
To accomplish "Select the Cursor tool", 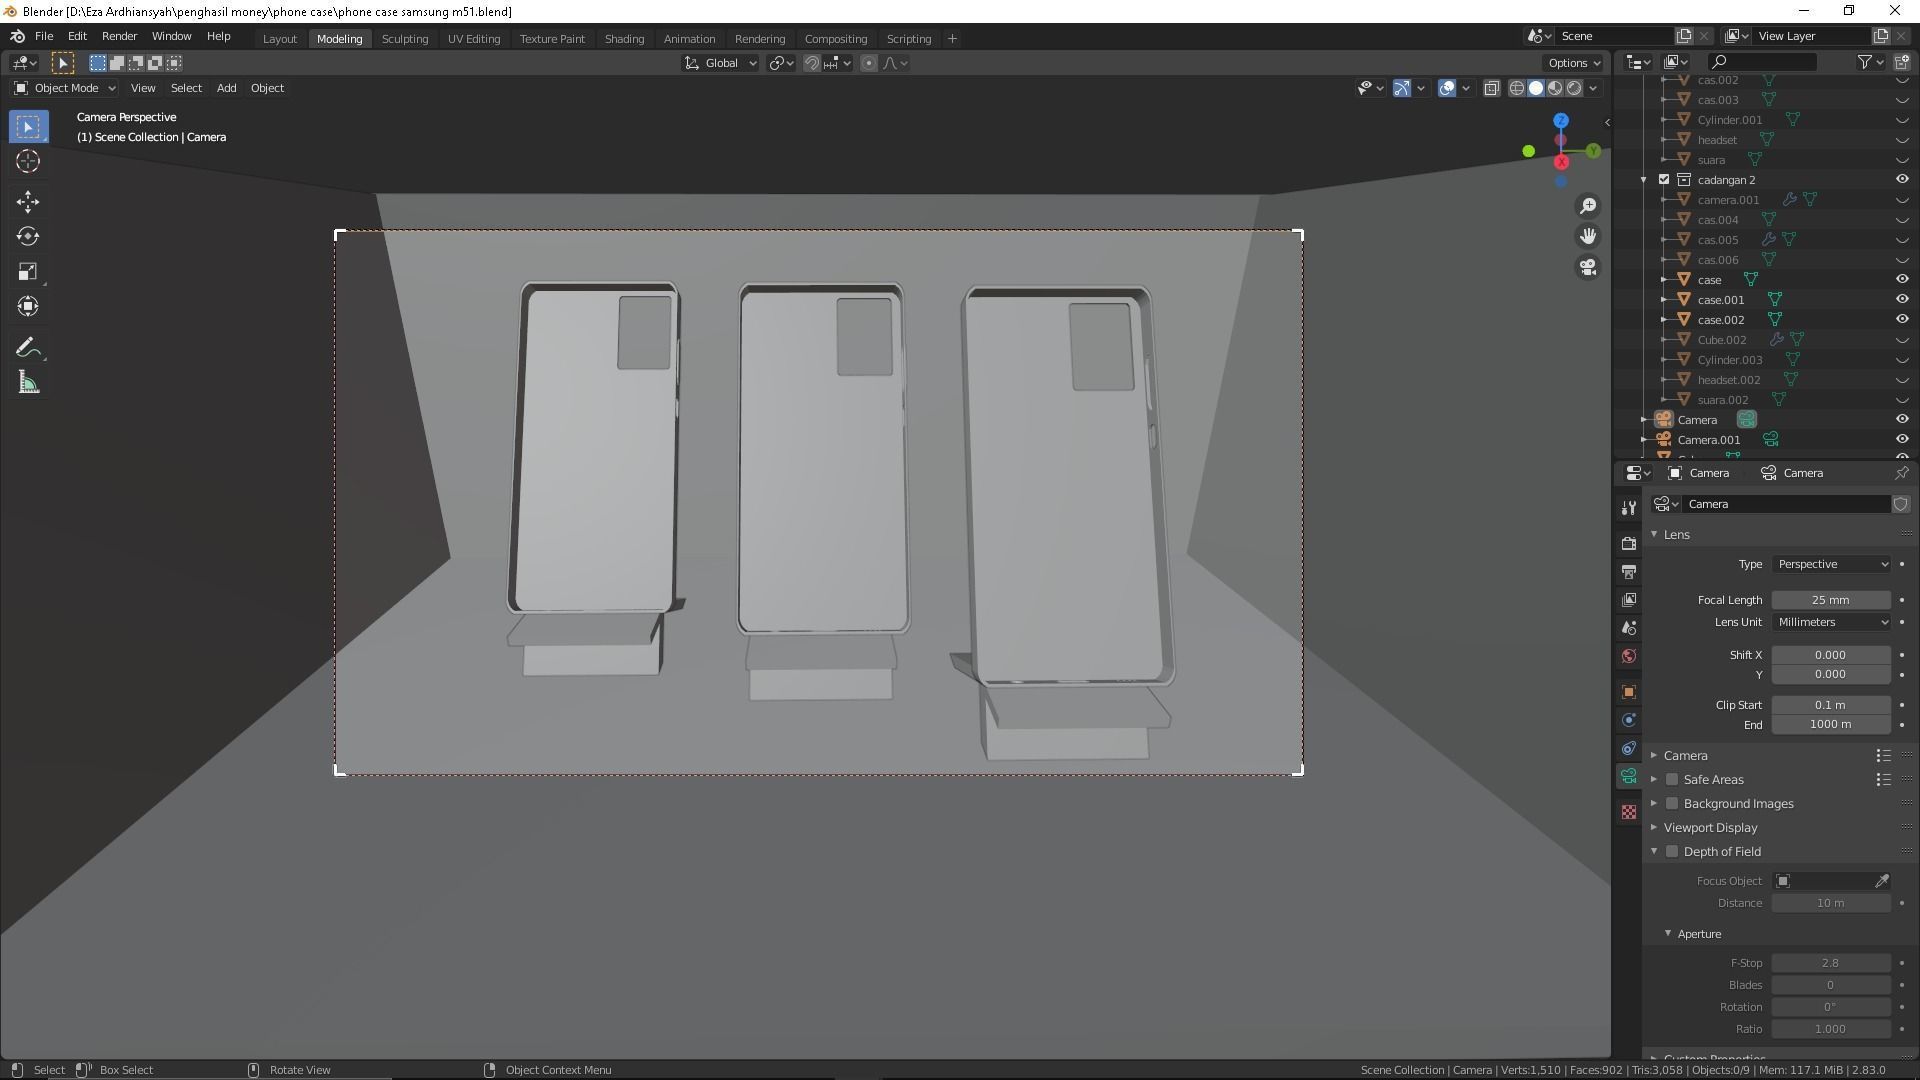I will (x=27, y=161).
